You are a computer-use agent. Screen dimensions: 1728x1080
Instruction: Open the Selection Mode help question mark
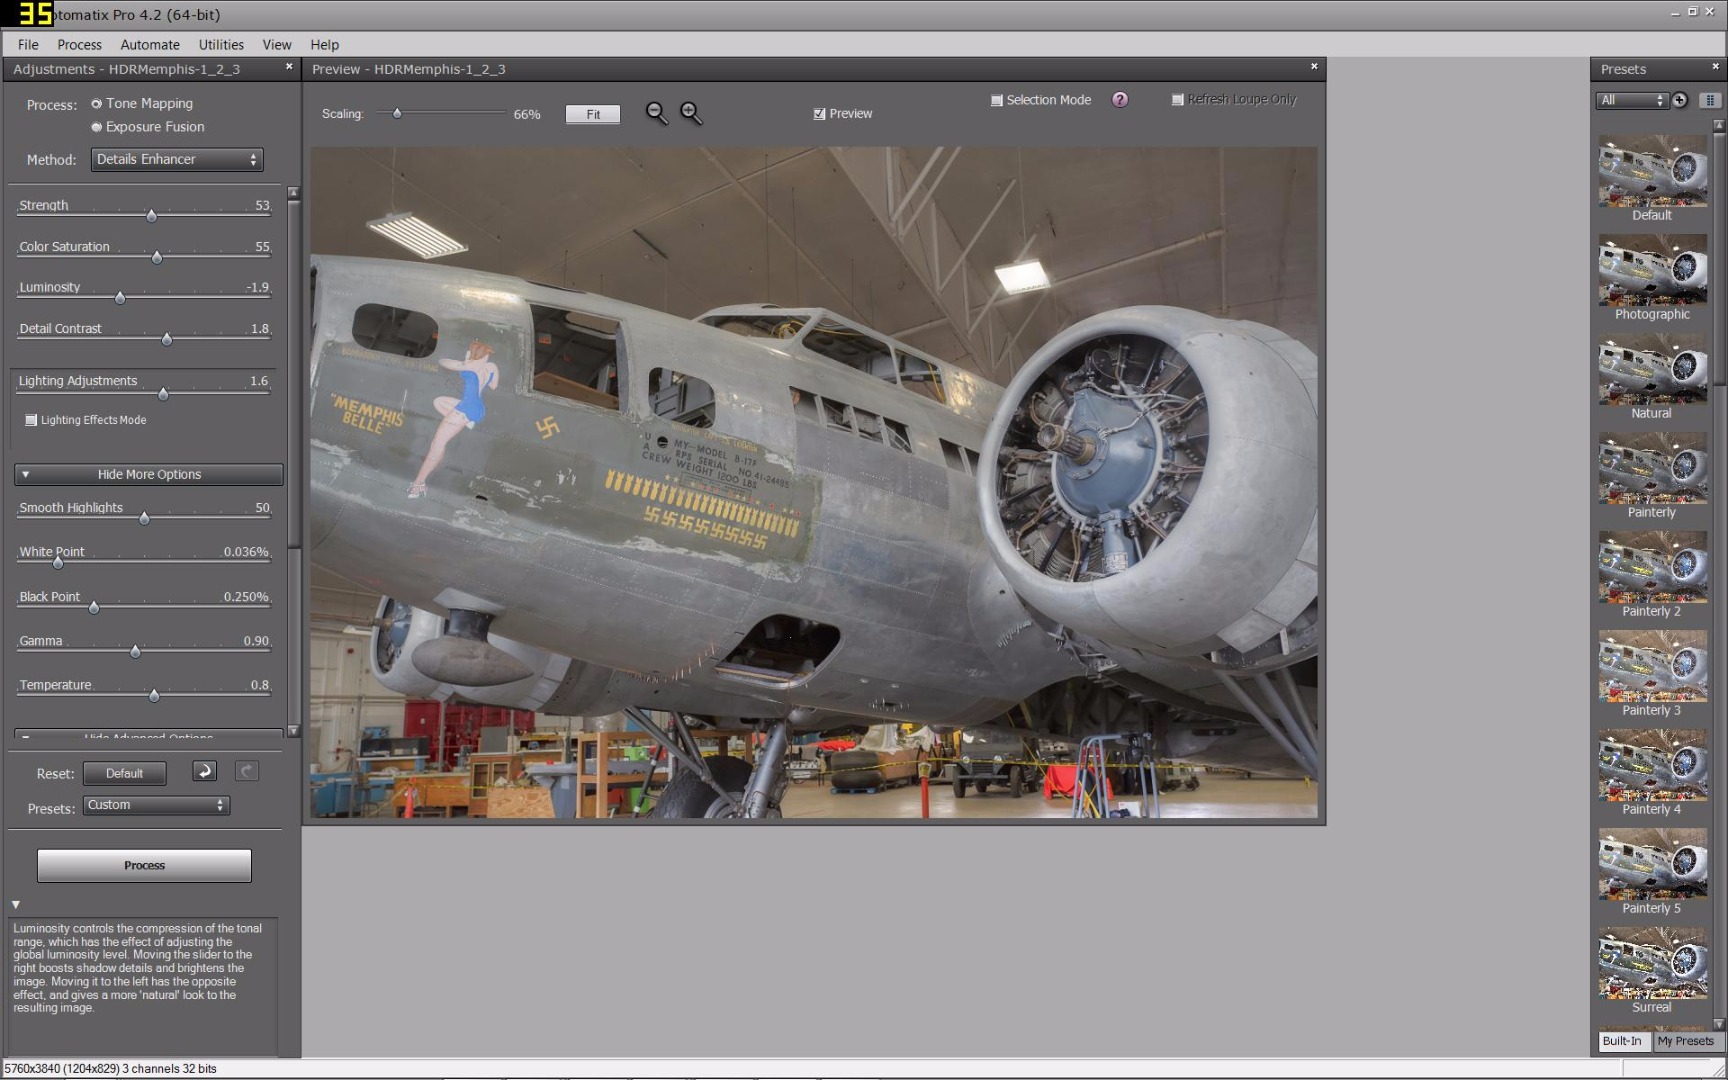click(1120, 100)
